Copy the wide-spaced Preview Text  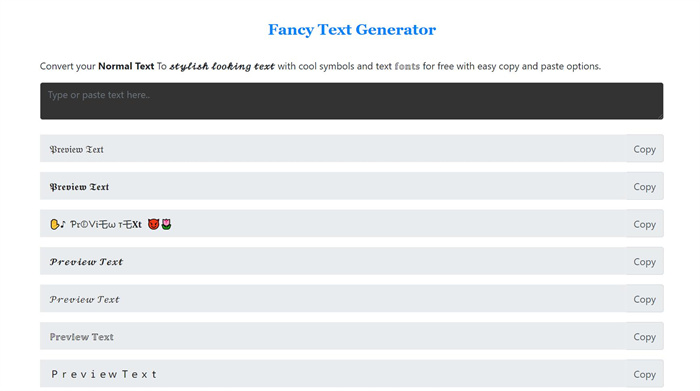pos(644,374)
